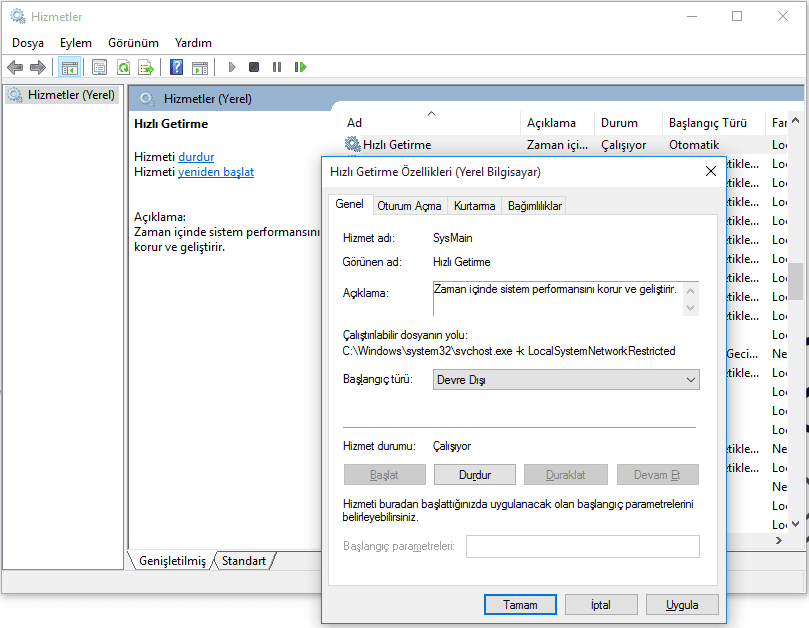The height and width of the screenshot is (628, 809).
Task: Click the Stop Service square icon
Action: point(254,67)
